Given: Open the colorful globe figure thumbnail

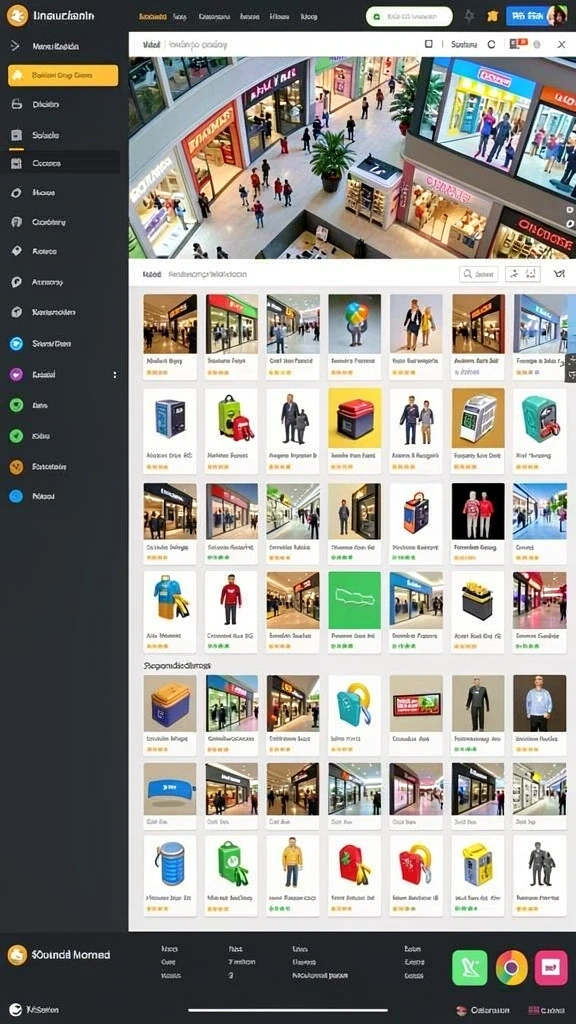Looking at the screenshot, I should (355, 324).
